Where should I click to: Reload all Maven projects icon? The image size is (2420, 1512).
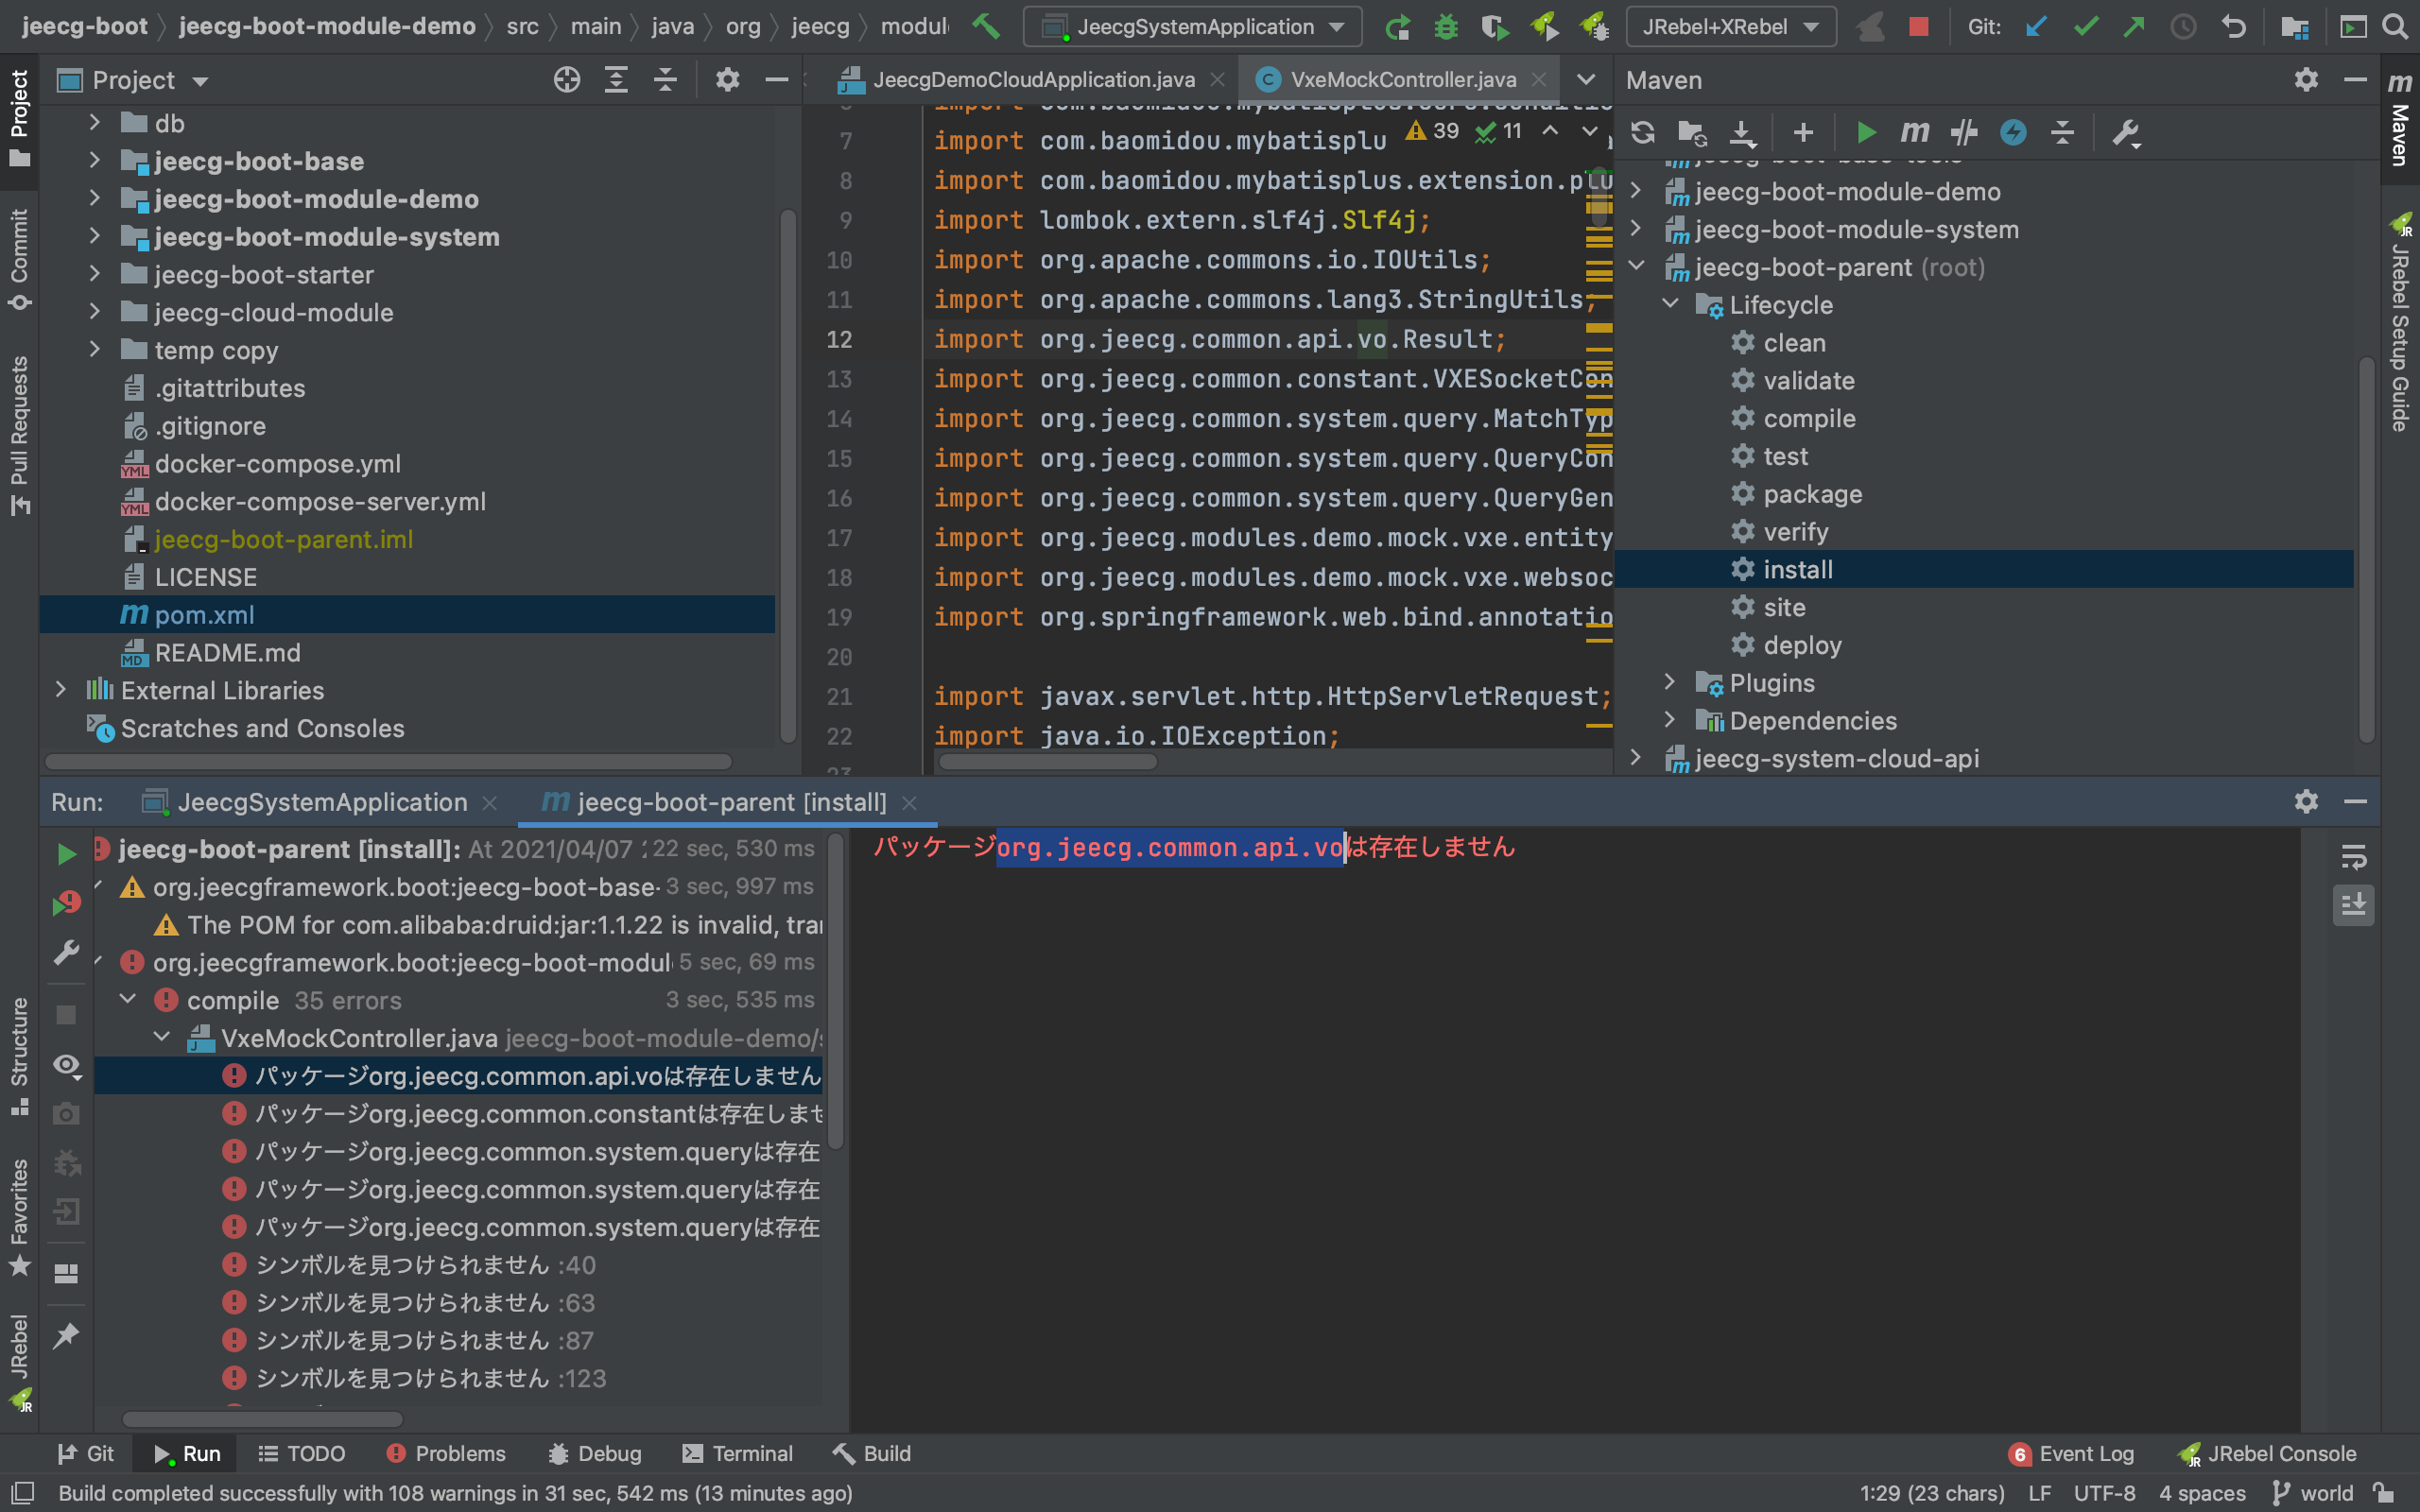click(1642, 132)
